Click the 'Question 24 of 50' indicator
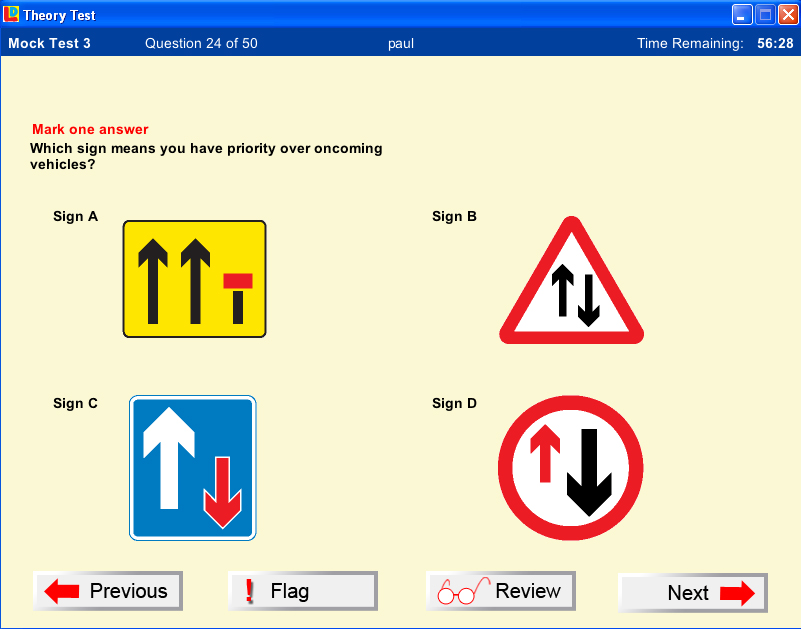801x629 pixels. coord(201,43)
